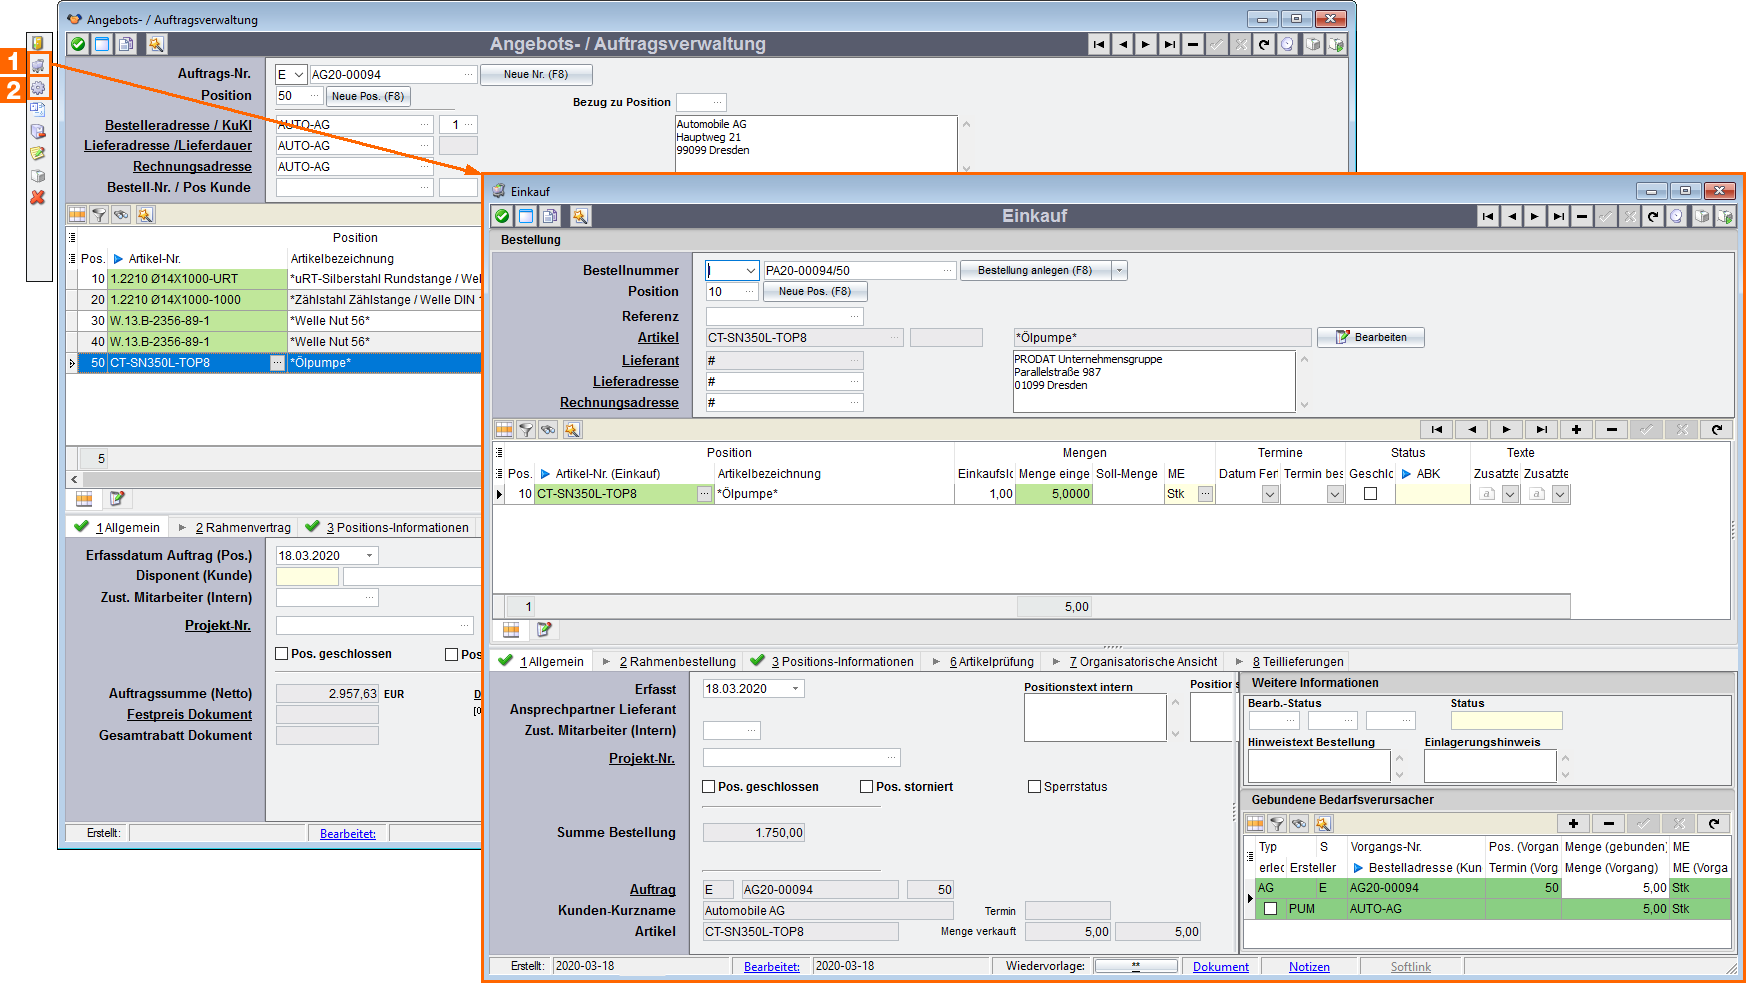Click the copy document icon in Einkauf toolbar

pos(550,216)
